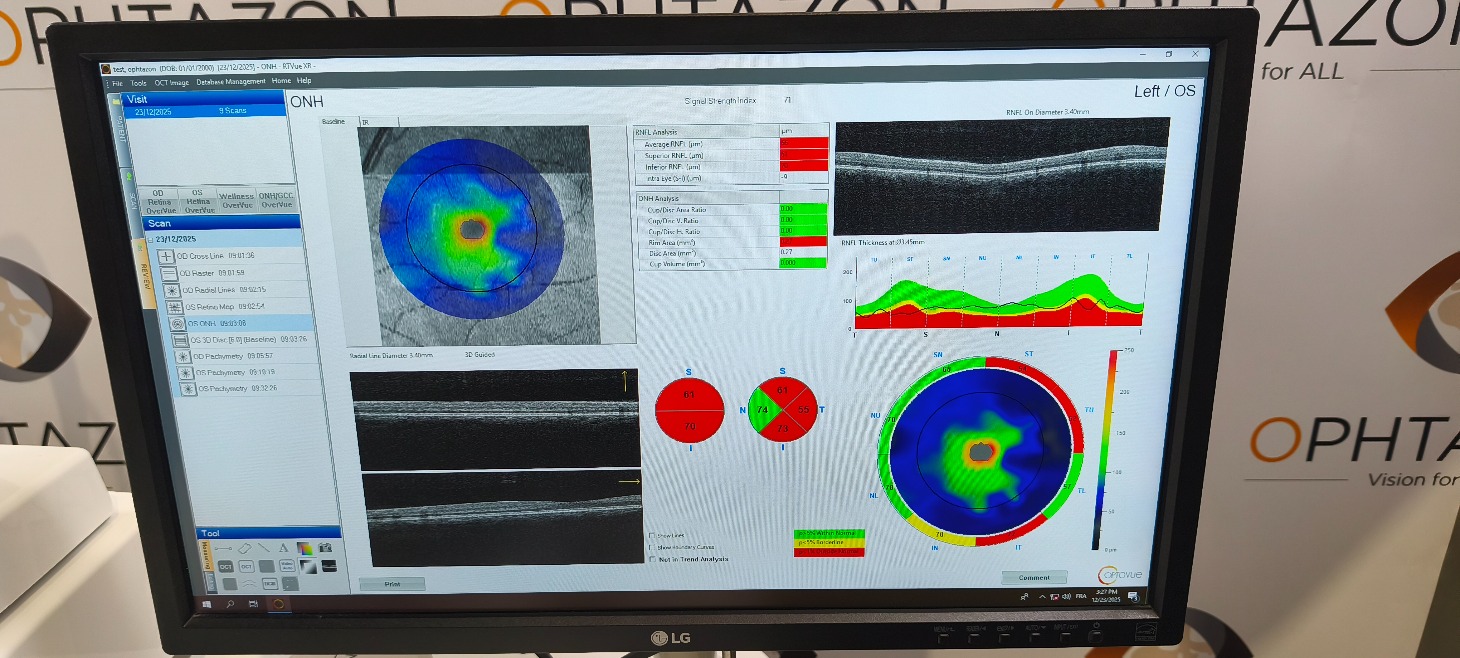Viewport: 1460px width, 658px height.
Task: Select the text annotation A tool
Action: (x=283, y=547)
